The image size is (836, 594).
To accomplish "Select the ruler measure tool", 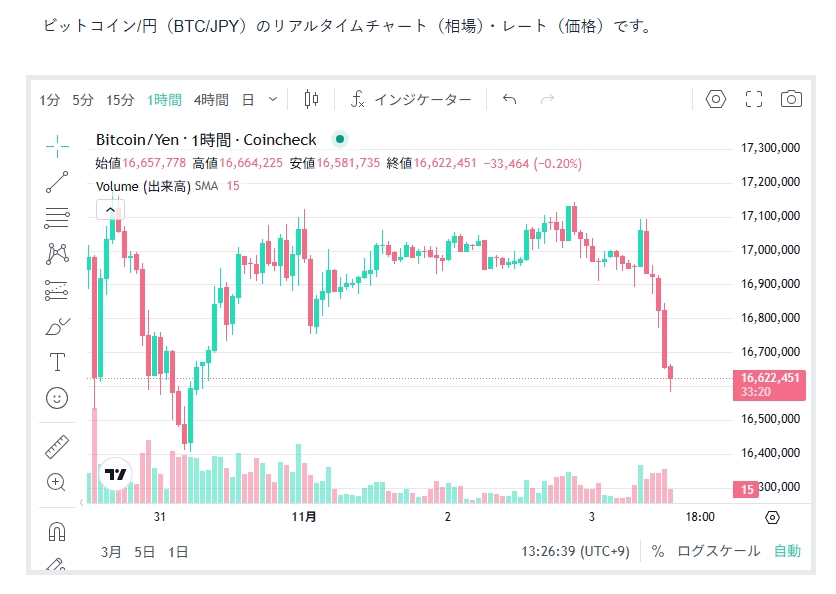I will pos(57,446).
